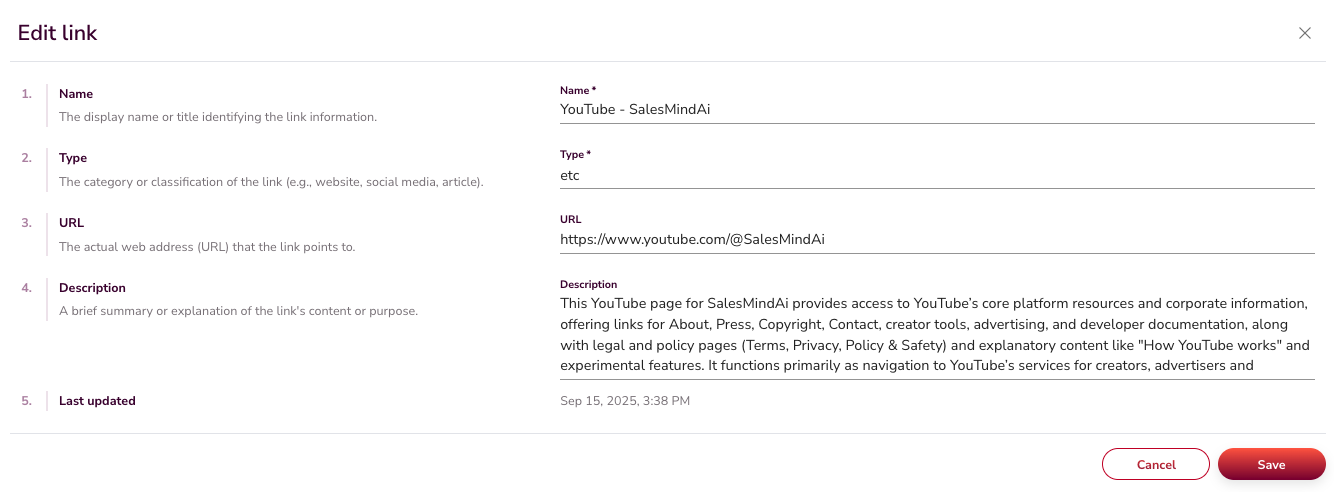Image resolution: width=1334 pixels, height=492 pixels.
Task: Save the link changes
Action: click(1271, 465)
